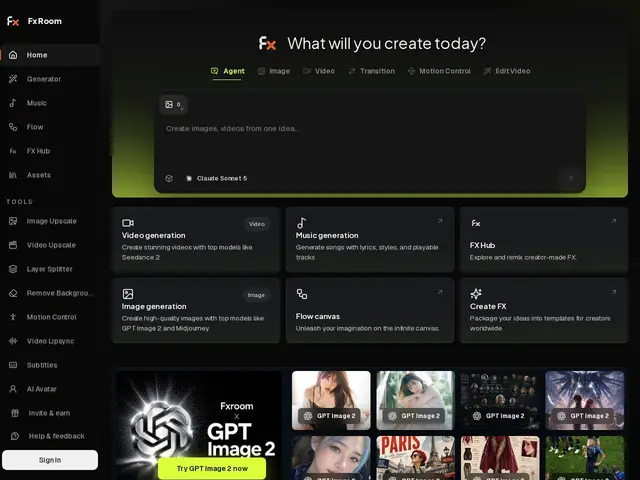The width and height of the screenshot is (640, 480).
Task: Open Home in the sidebar
Action: pyautogui.click(x=50, y=55)
